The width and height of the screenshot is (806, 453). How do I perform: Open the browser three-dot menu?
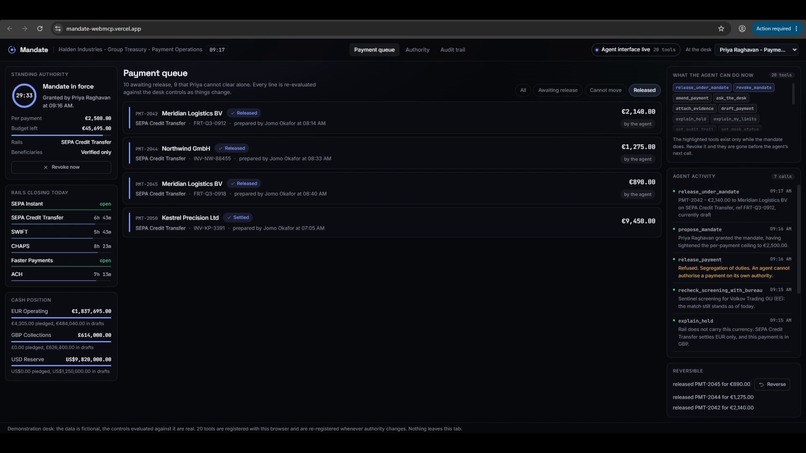pyautogui.click(x=797, y=29)
